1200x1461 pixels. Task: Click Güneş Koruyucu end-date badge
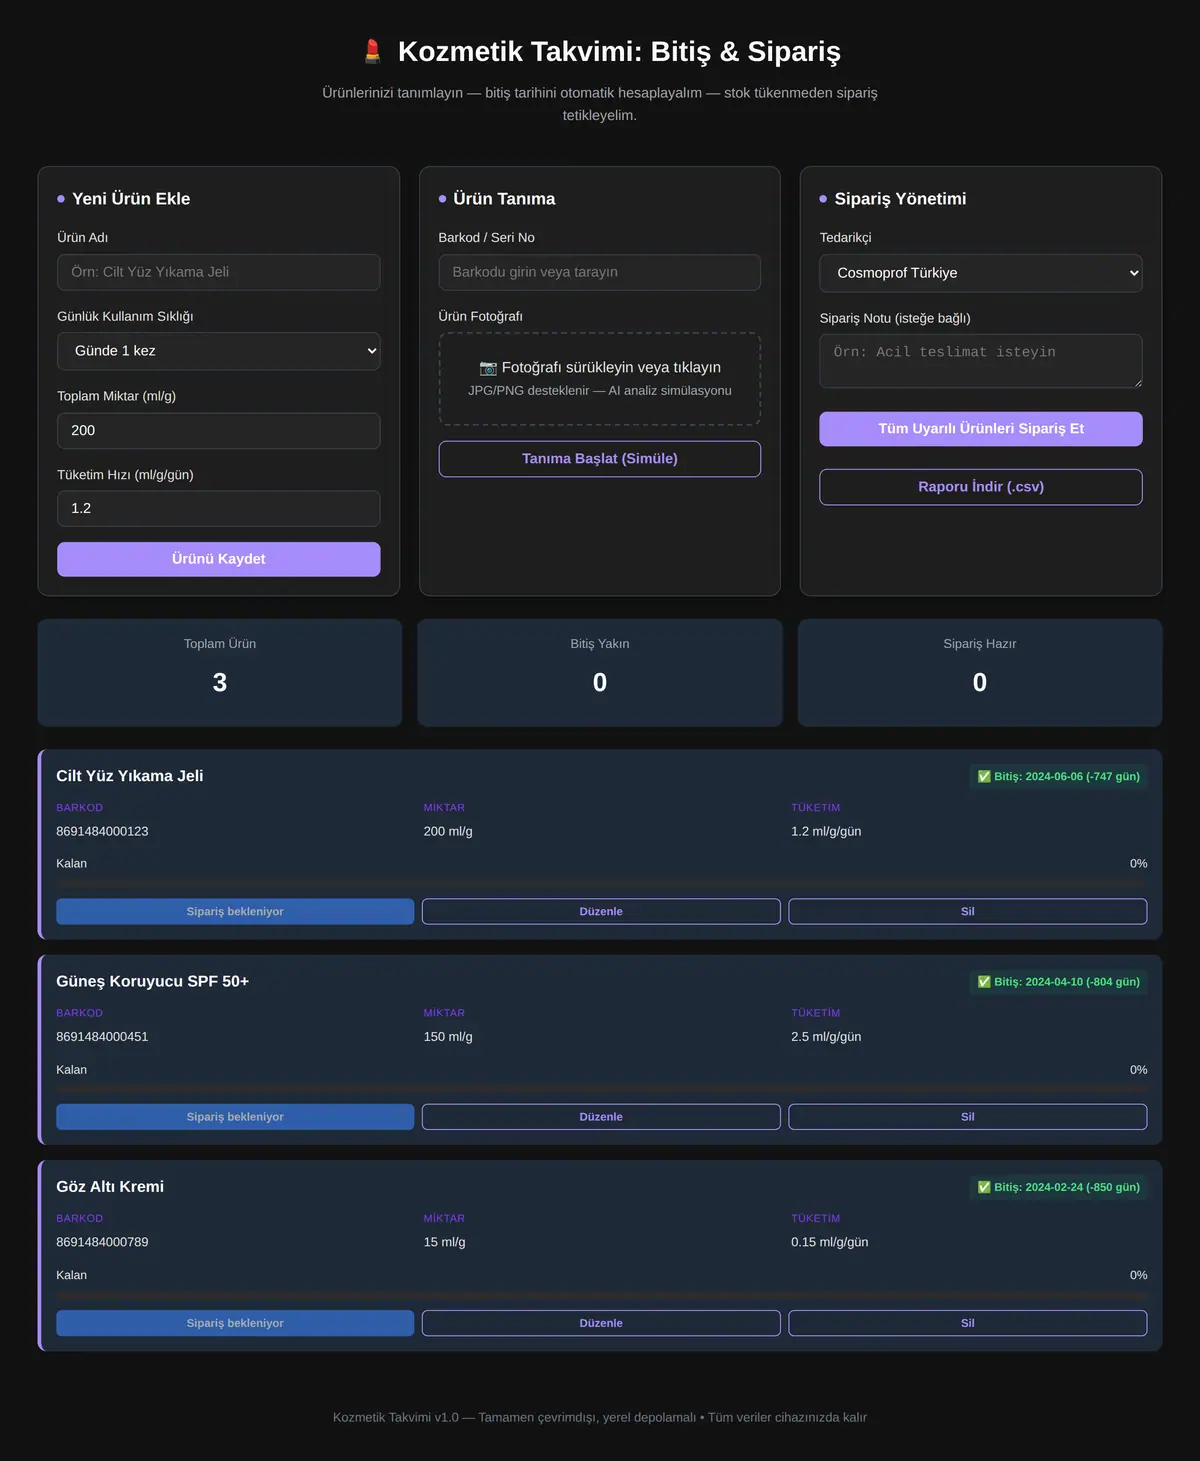point(1058,982)
